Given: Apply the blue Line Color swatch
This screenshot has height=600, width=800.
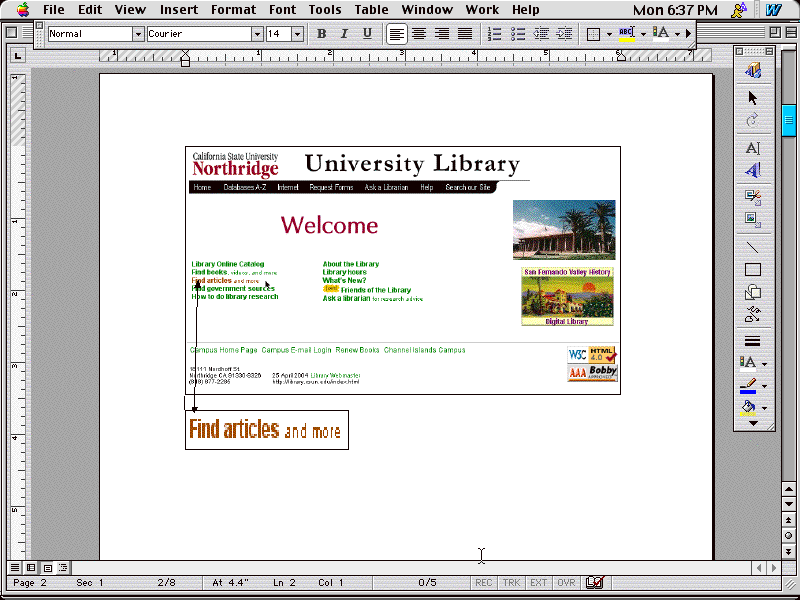Looking at the screenshot, I should (x=748, y=386).
